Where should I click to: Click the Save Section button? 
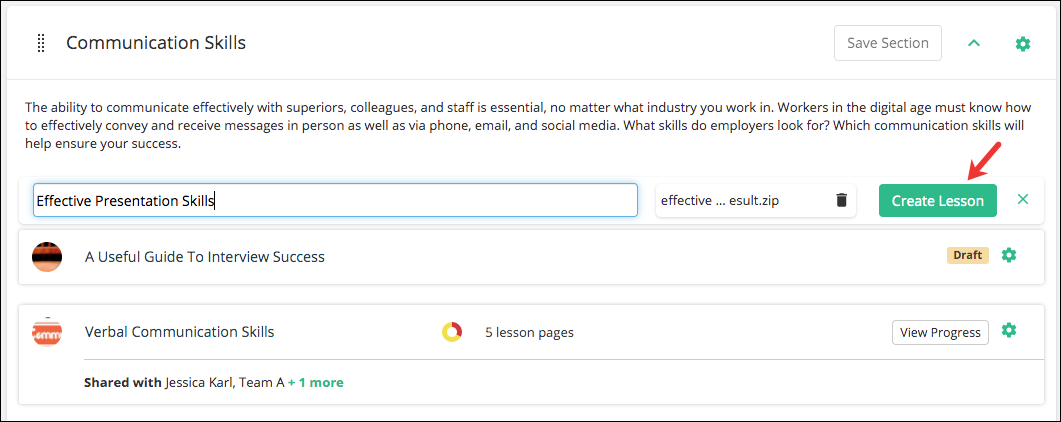pyautogui.click(x=888, y=43)
